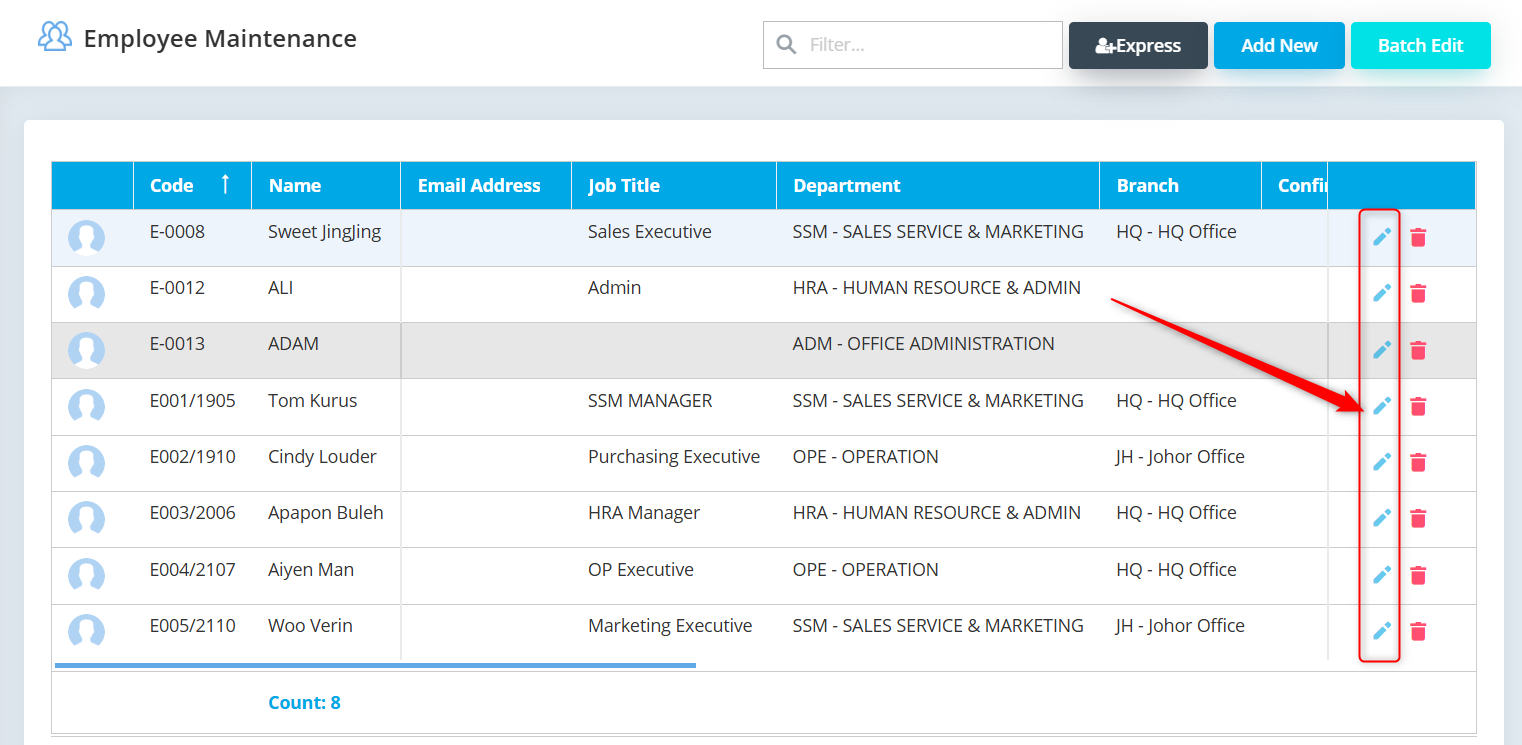Select 'JH - Johor Office' in Woo Verin row
This screenshot has height=745, width=1522.
1180,626
